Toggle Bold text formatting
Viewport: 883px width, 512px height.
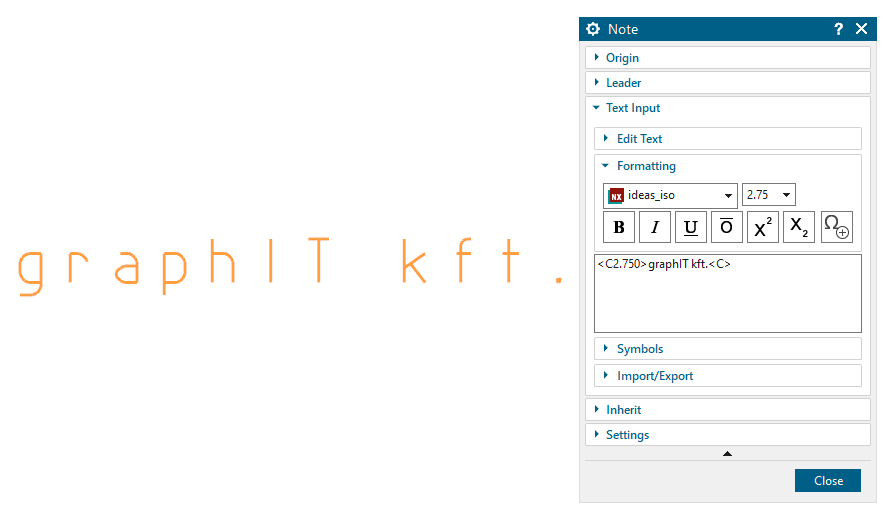[618, 228]
